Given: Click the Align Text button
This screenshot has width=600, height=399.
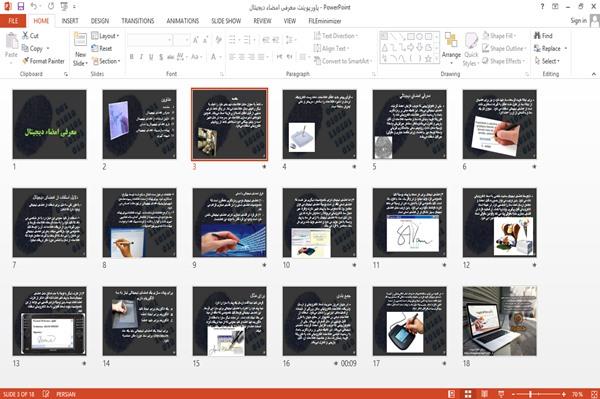Looking at the screenshot, I should pos(331,48).
